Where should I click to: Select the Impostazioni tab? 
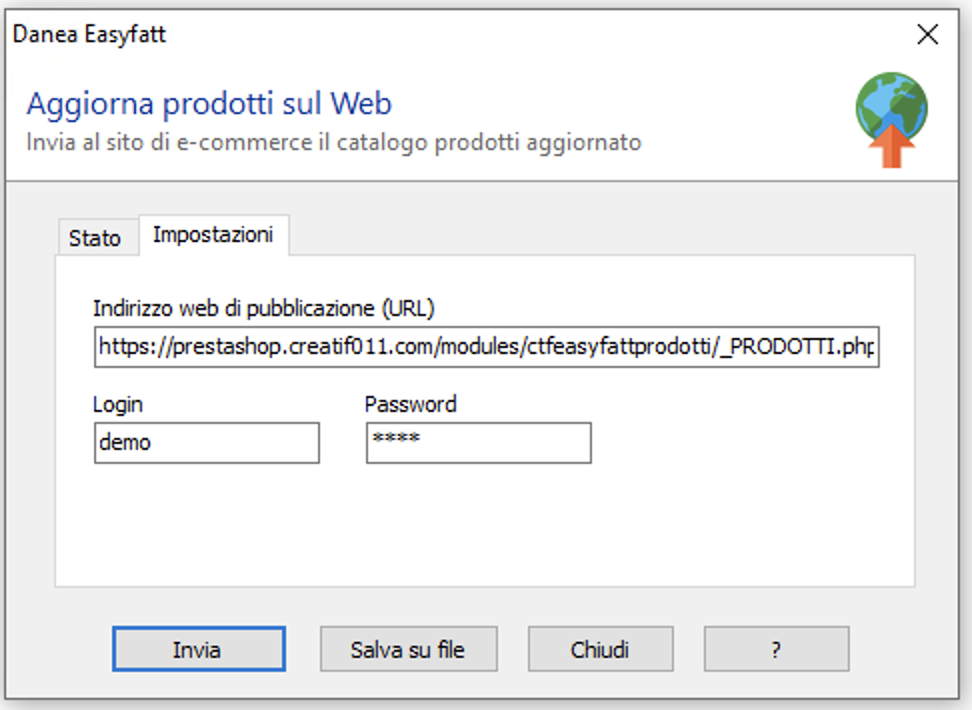tap(213, 235)
